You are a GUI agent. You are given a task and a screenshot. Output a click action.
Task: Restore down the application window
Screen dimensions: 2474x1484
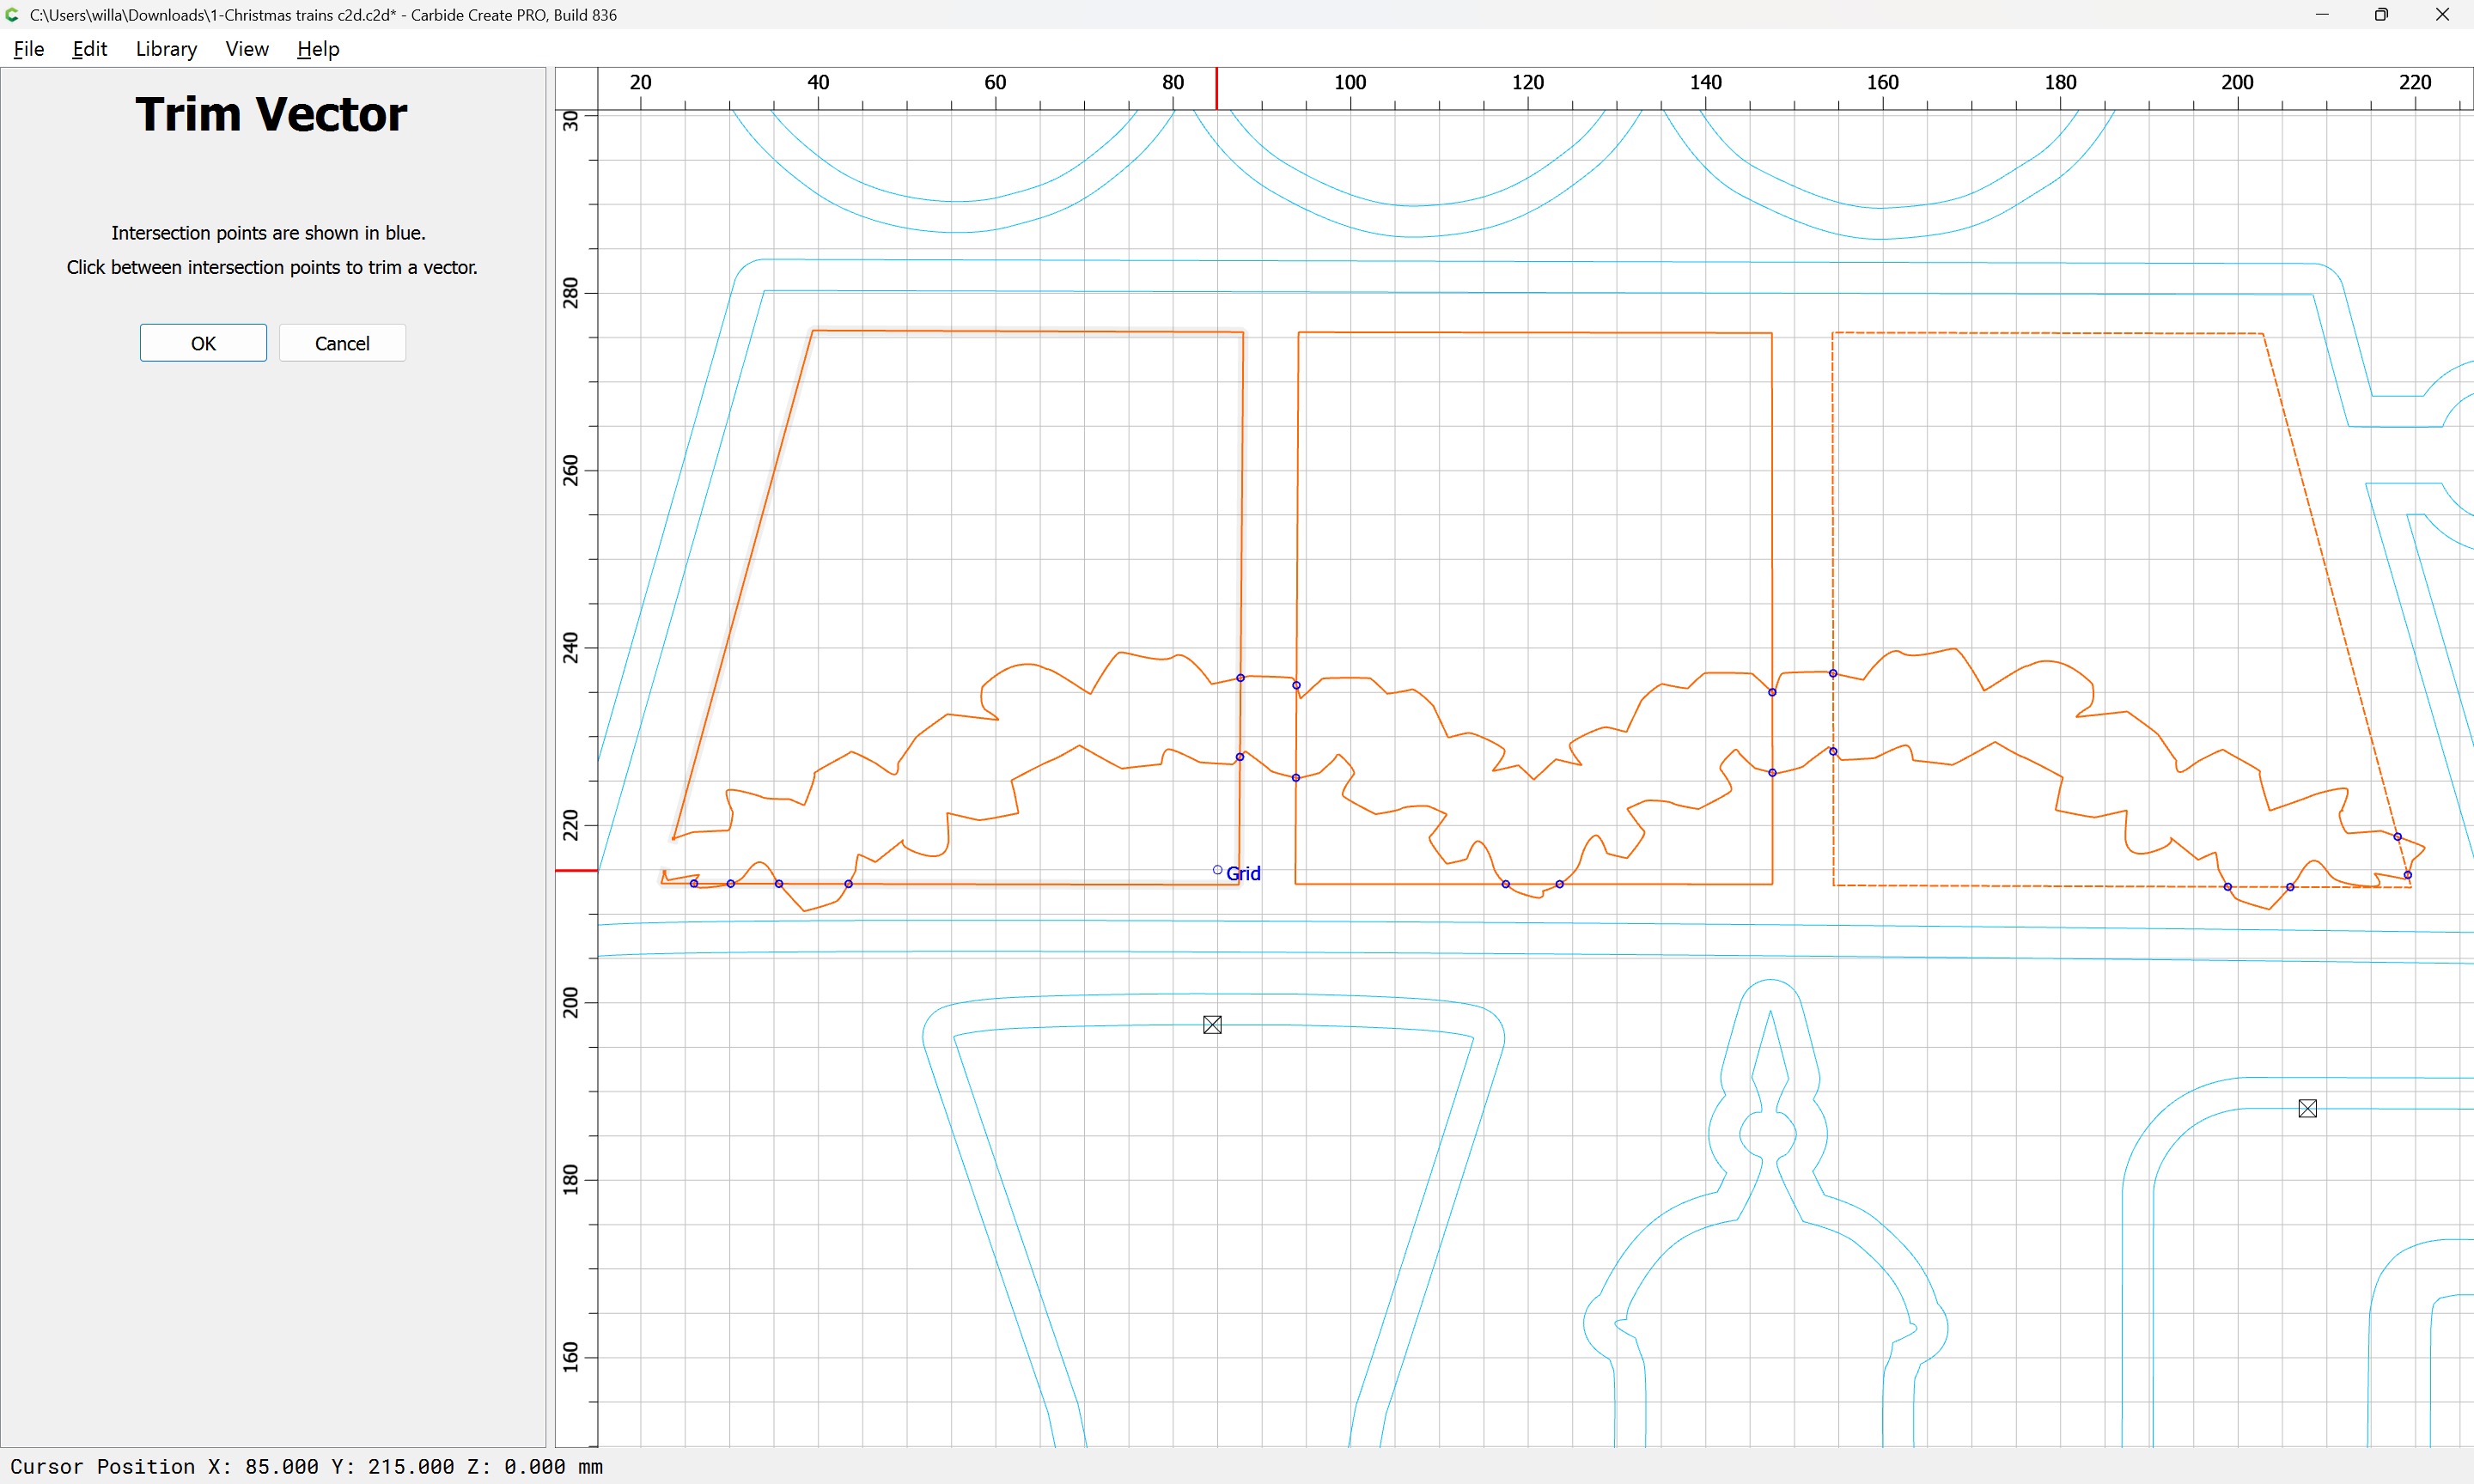coord(2381,15)
